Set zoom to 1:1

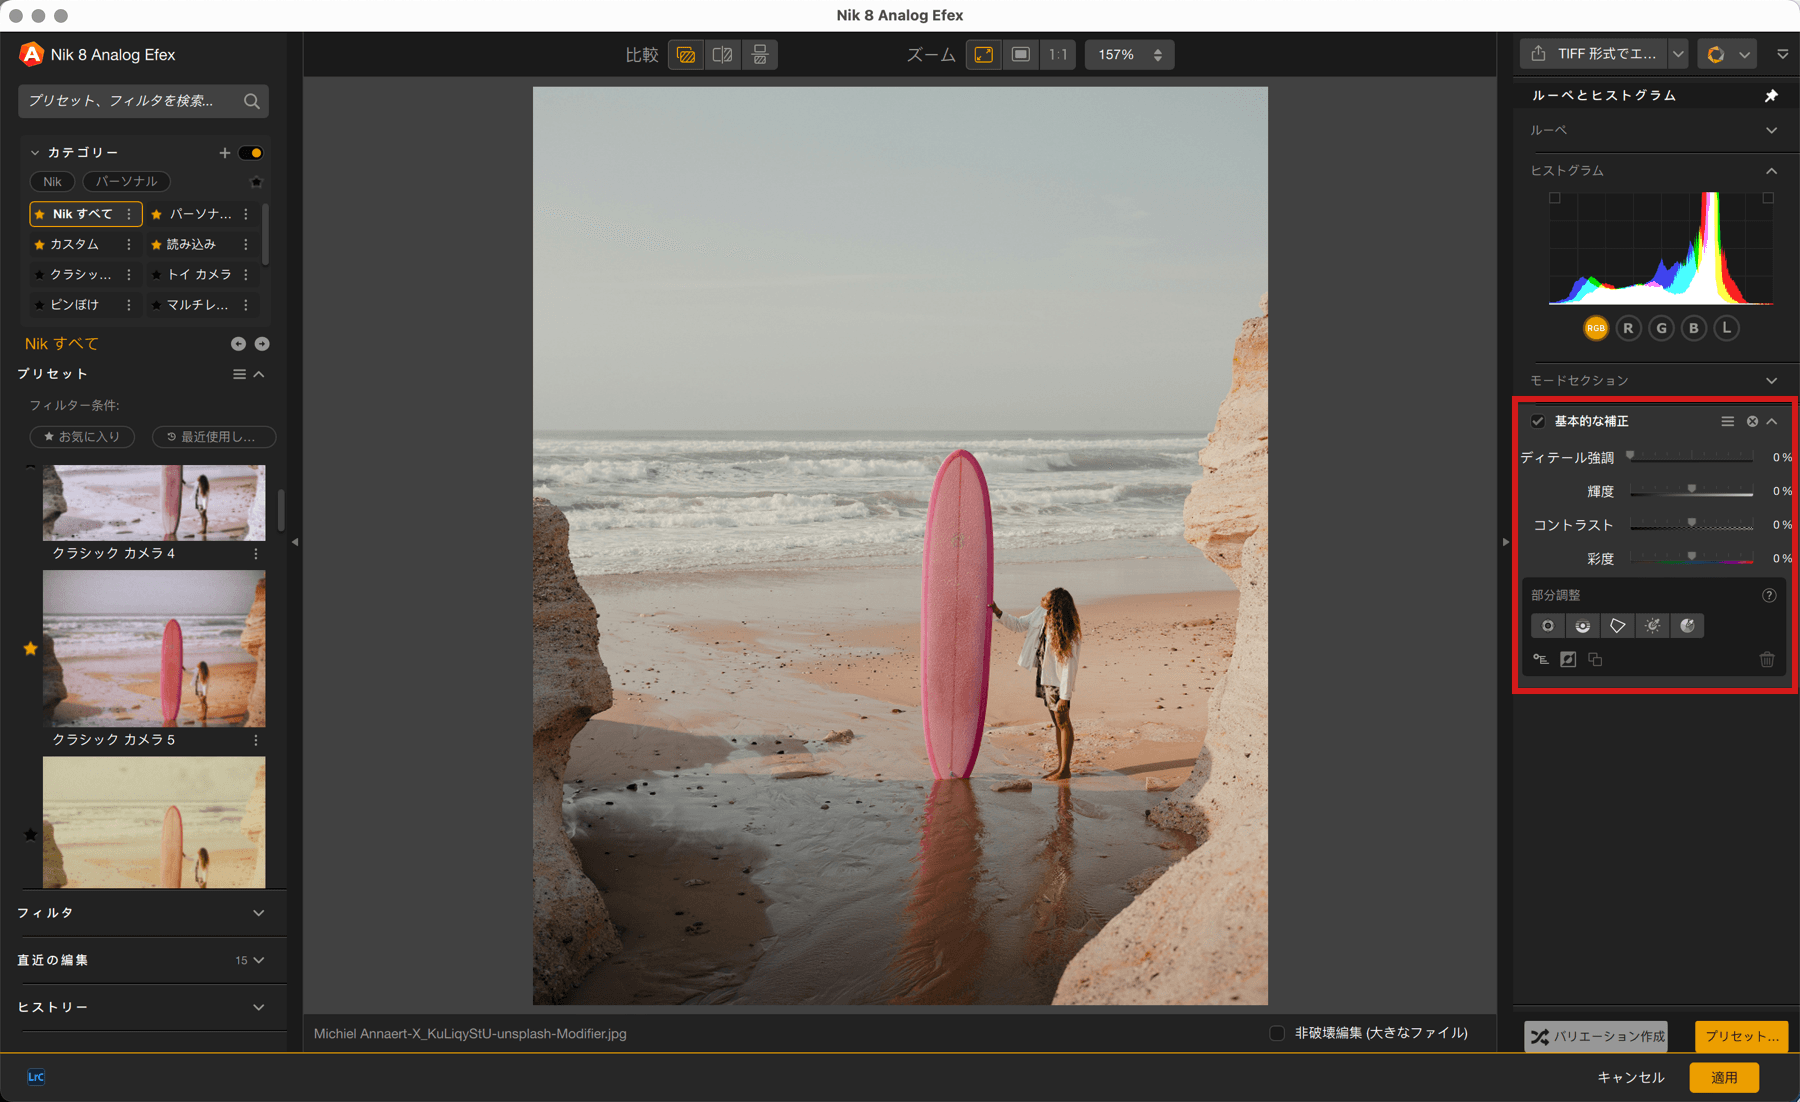1058,55
